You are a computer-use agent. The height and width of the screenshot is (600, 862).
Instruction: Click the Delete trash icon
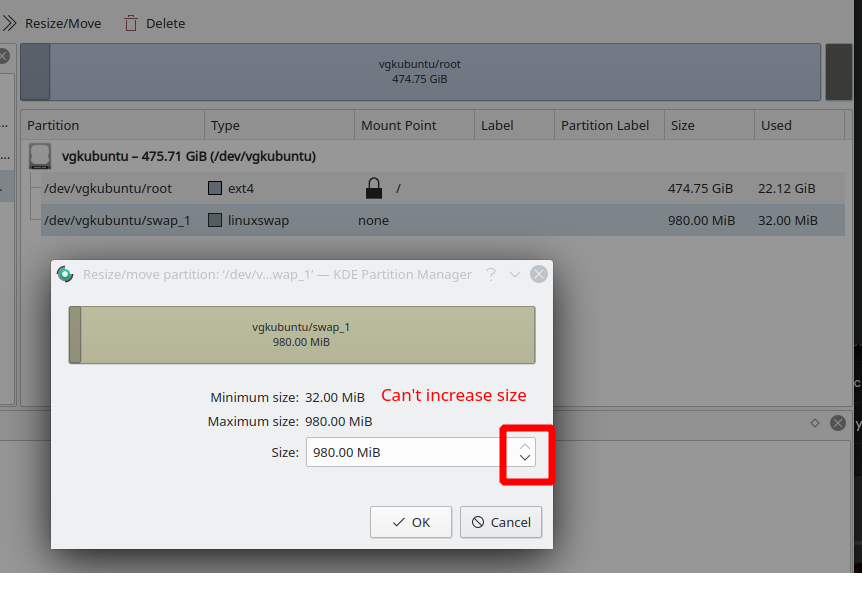pyautogui.click(x=131, y=24)
